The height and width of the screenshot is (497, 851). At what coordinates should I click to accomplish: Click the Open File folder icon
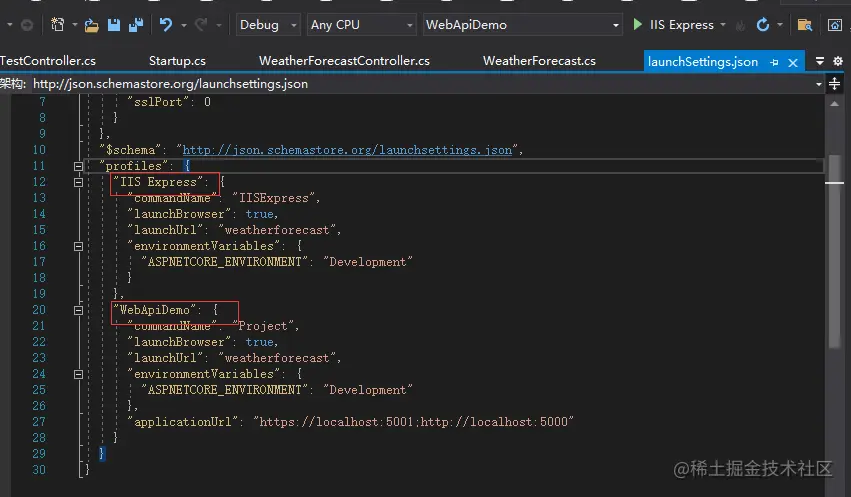(92, 25)
